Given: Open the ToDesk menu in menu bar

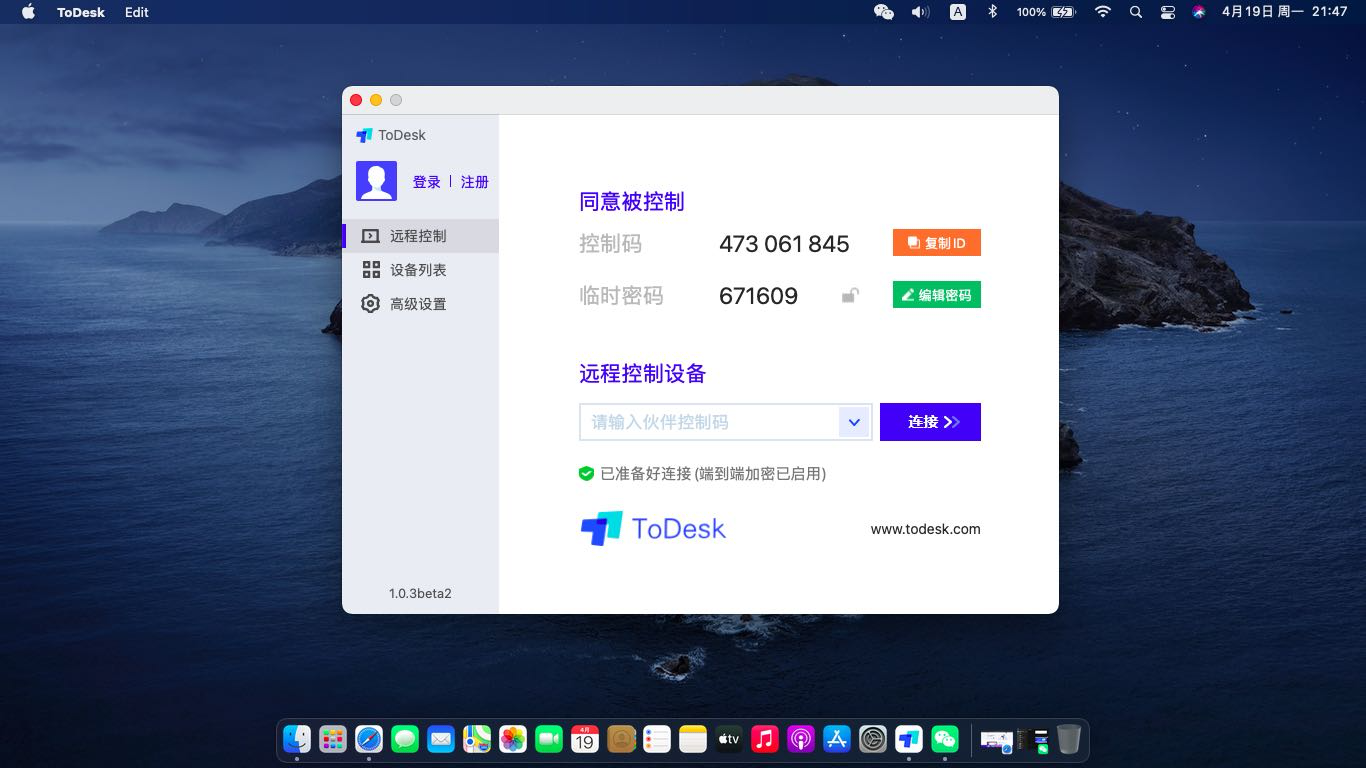Looking at the screenshot, I should click(81, 12).
